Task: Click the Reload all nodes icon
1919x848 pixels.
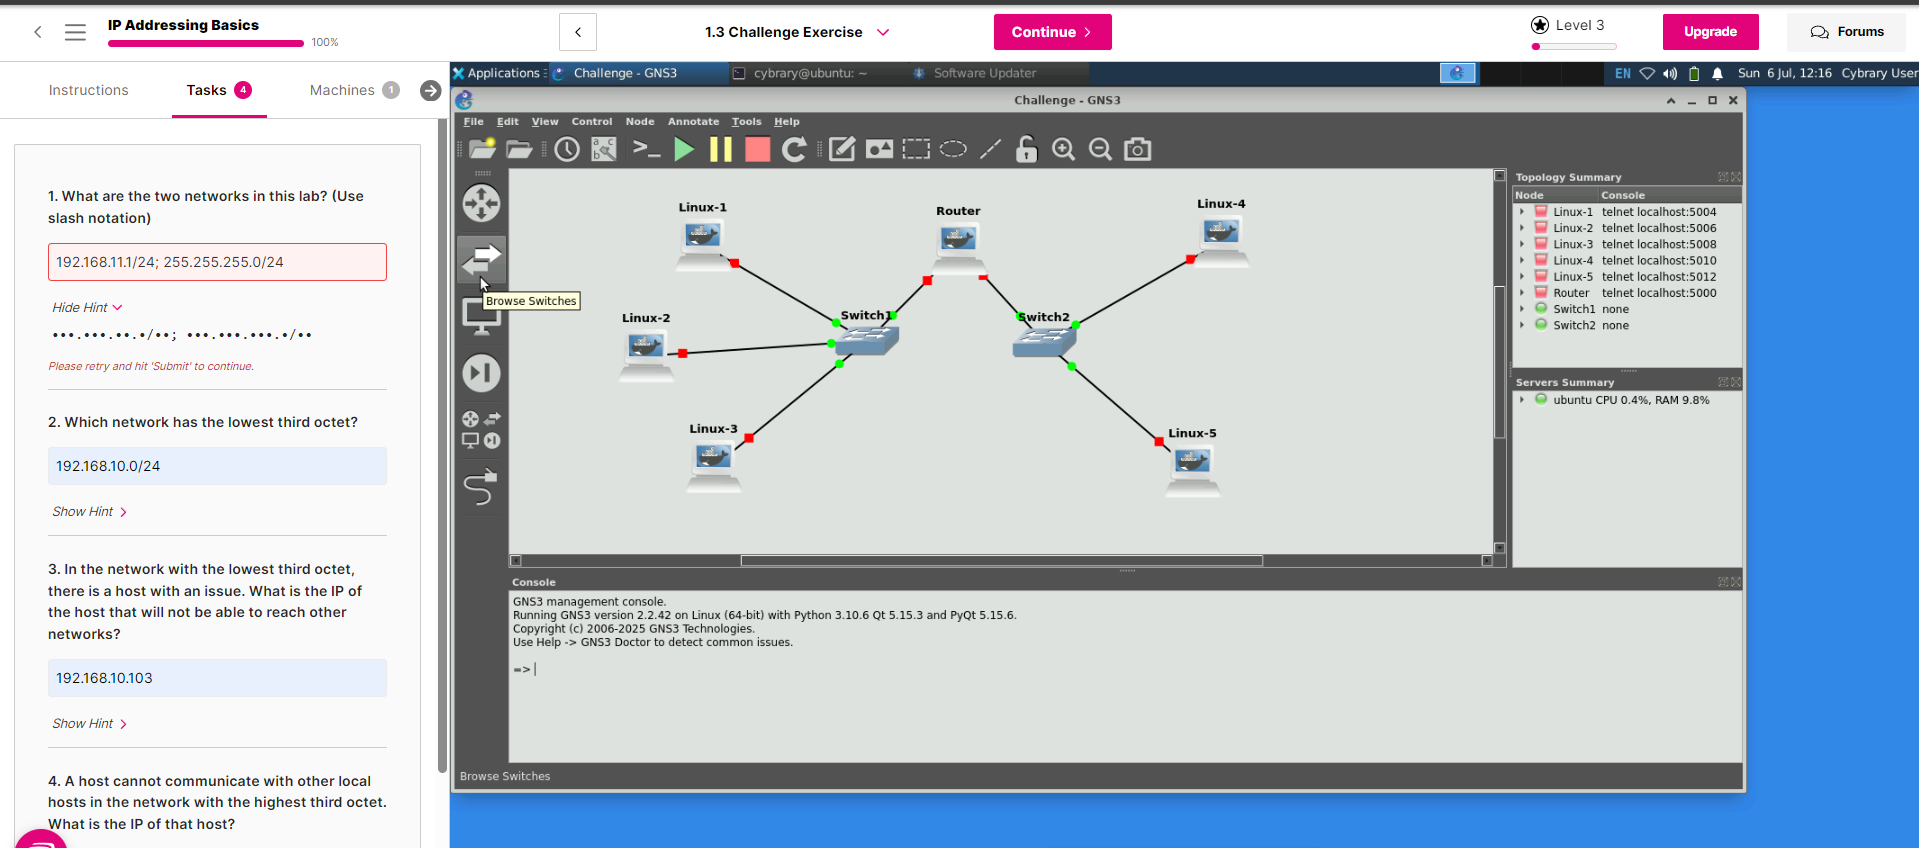Action: pos(794,150)
